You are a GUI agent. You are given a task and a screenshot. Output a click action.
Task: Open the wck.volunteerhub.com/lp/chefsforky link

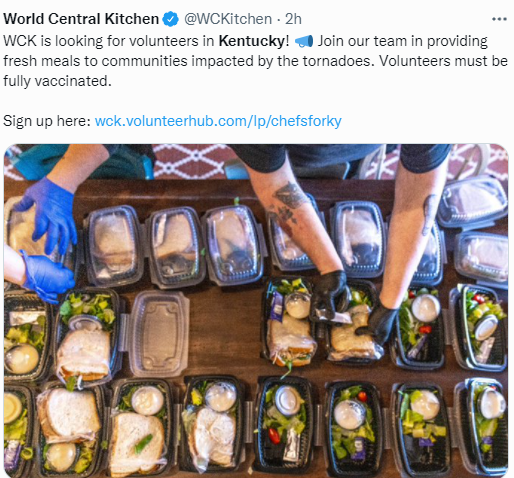pos(218,121)
